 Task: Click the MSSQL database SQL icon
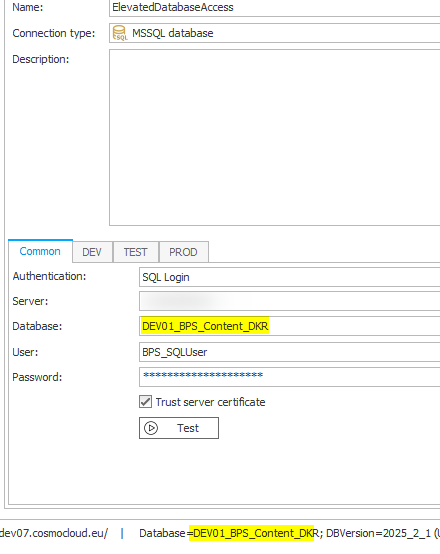tap(120, 33)
